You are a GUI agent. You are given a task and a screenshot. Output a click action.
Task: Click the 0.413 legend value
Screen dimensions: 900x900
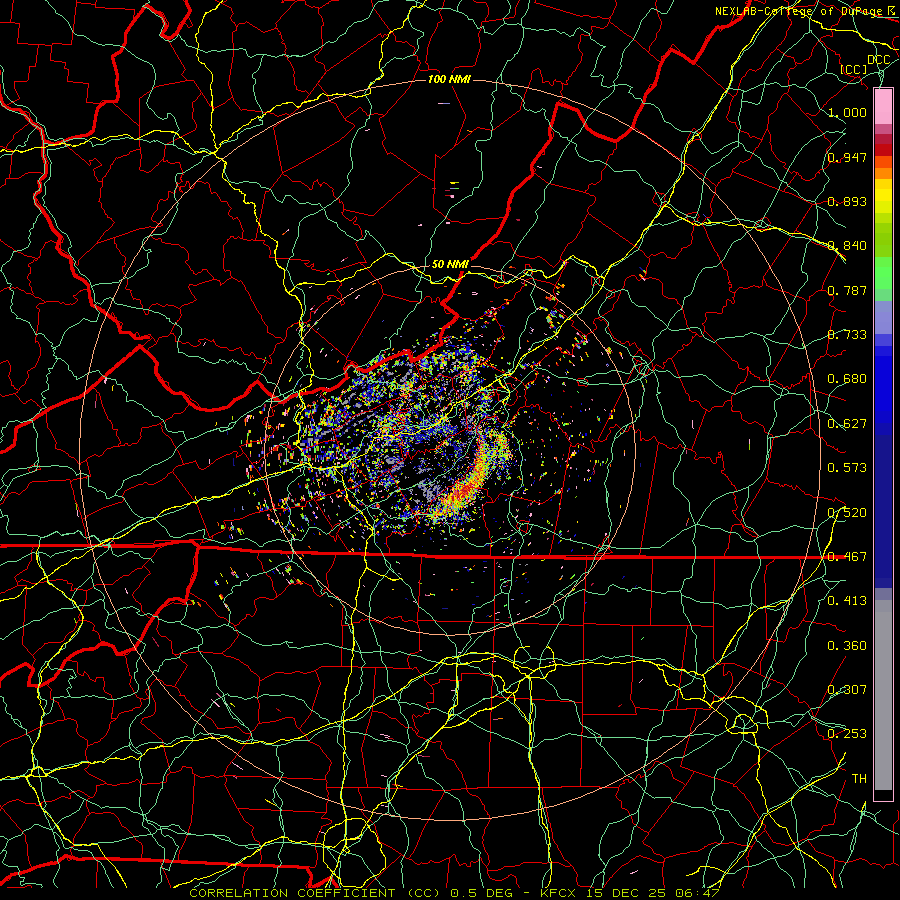point(847,601)
